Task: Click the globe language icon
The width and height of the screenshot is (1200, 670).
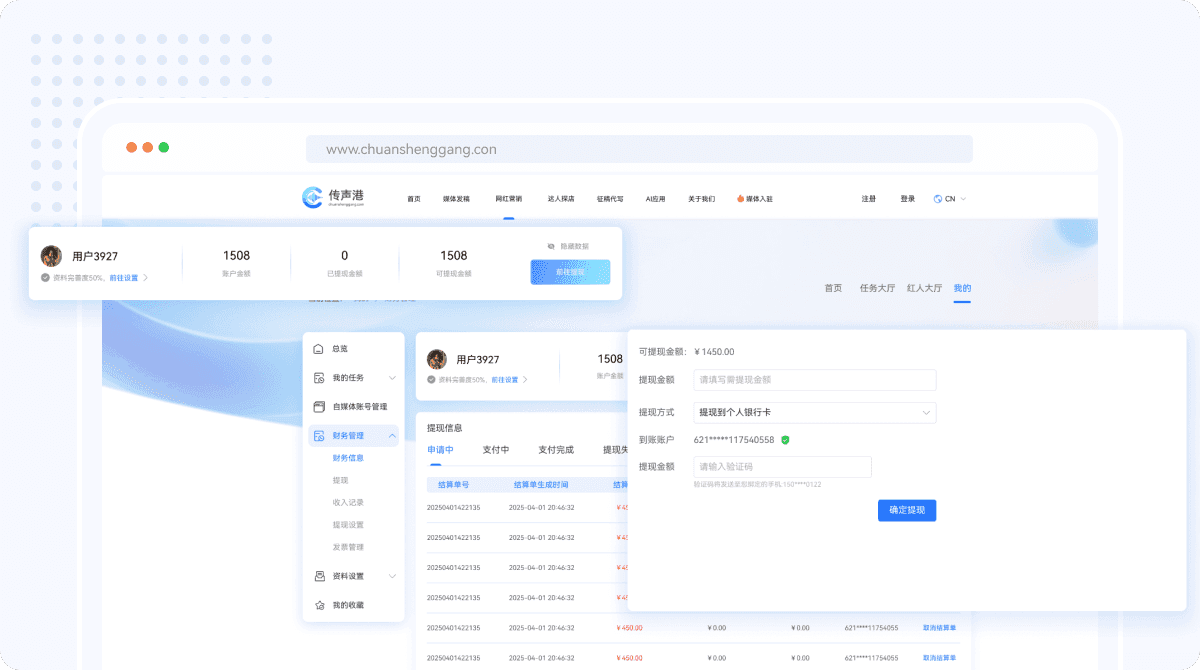Action: pyautogui.click(x=938, y=199)
